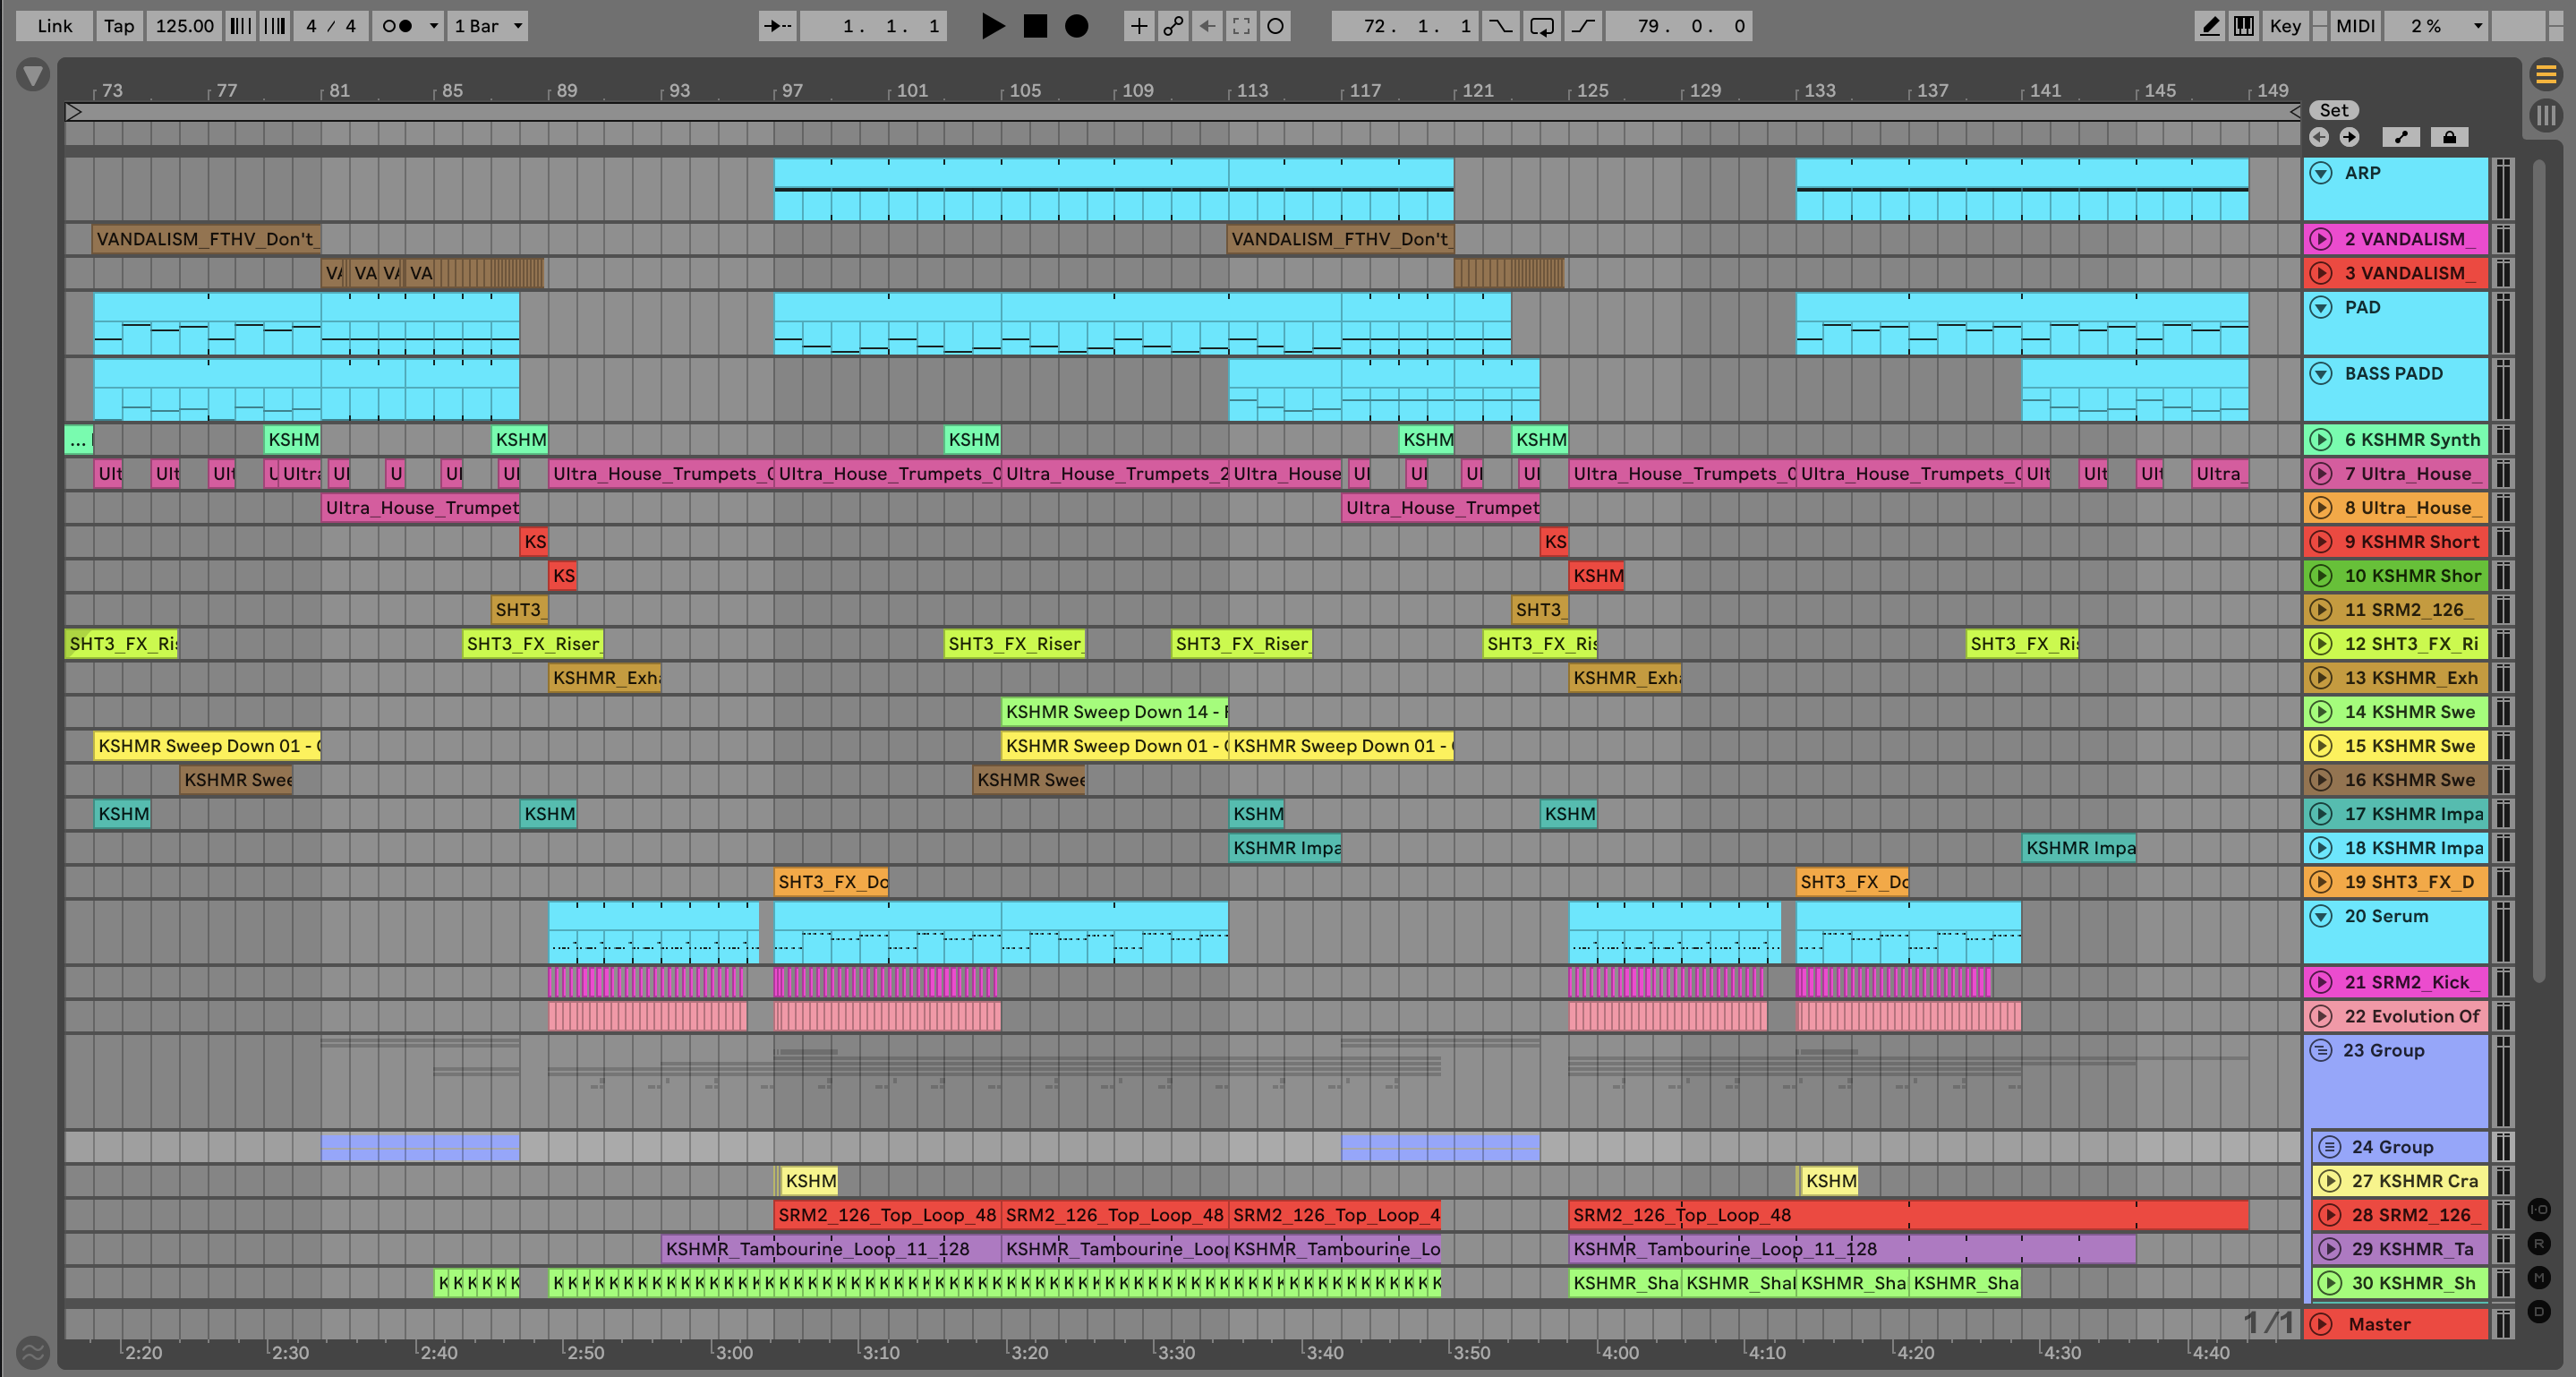Open the 1 Bar quantization dropdown
Screen dimensions: 2576x1377
coord(488,26)
